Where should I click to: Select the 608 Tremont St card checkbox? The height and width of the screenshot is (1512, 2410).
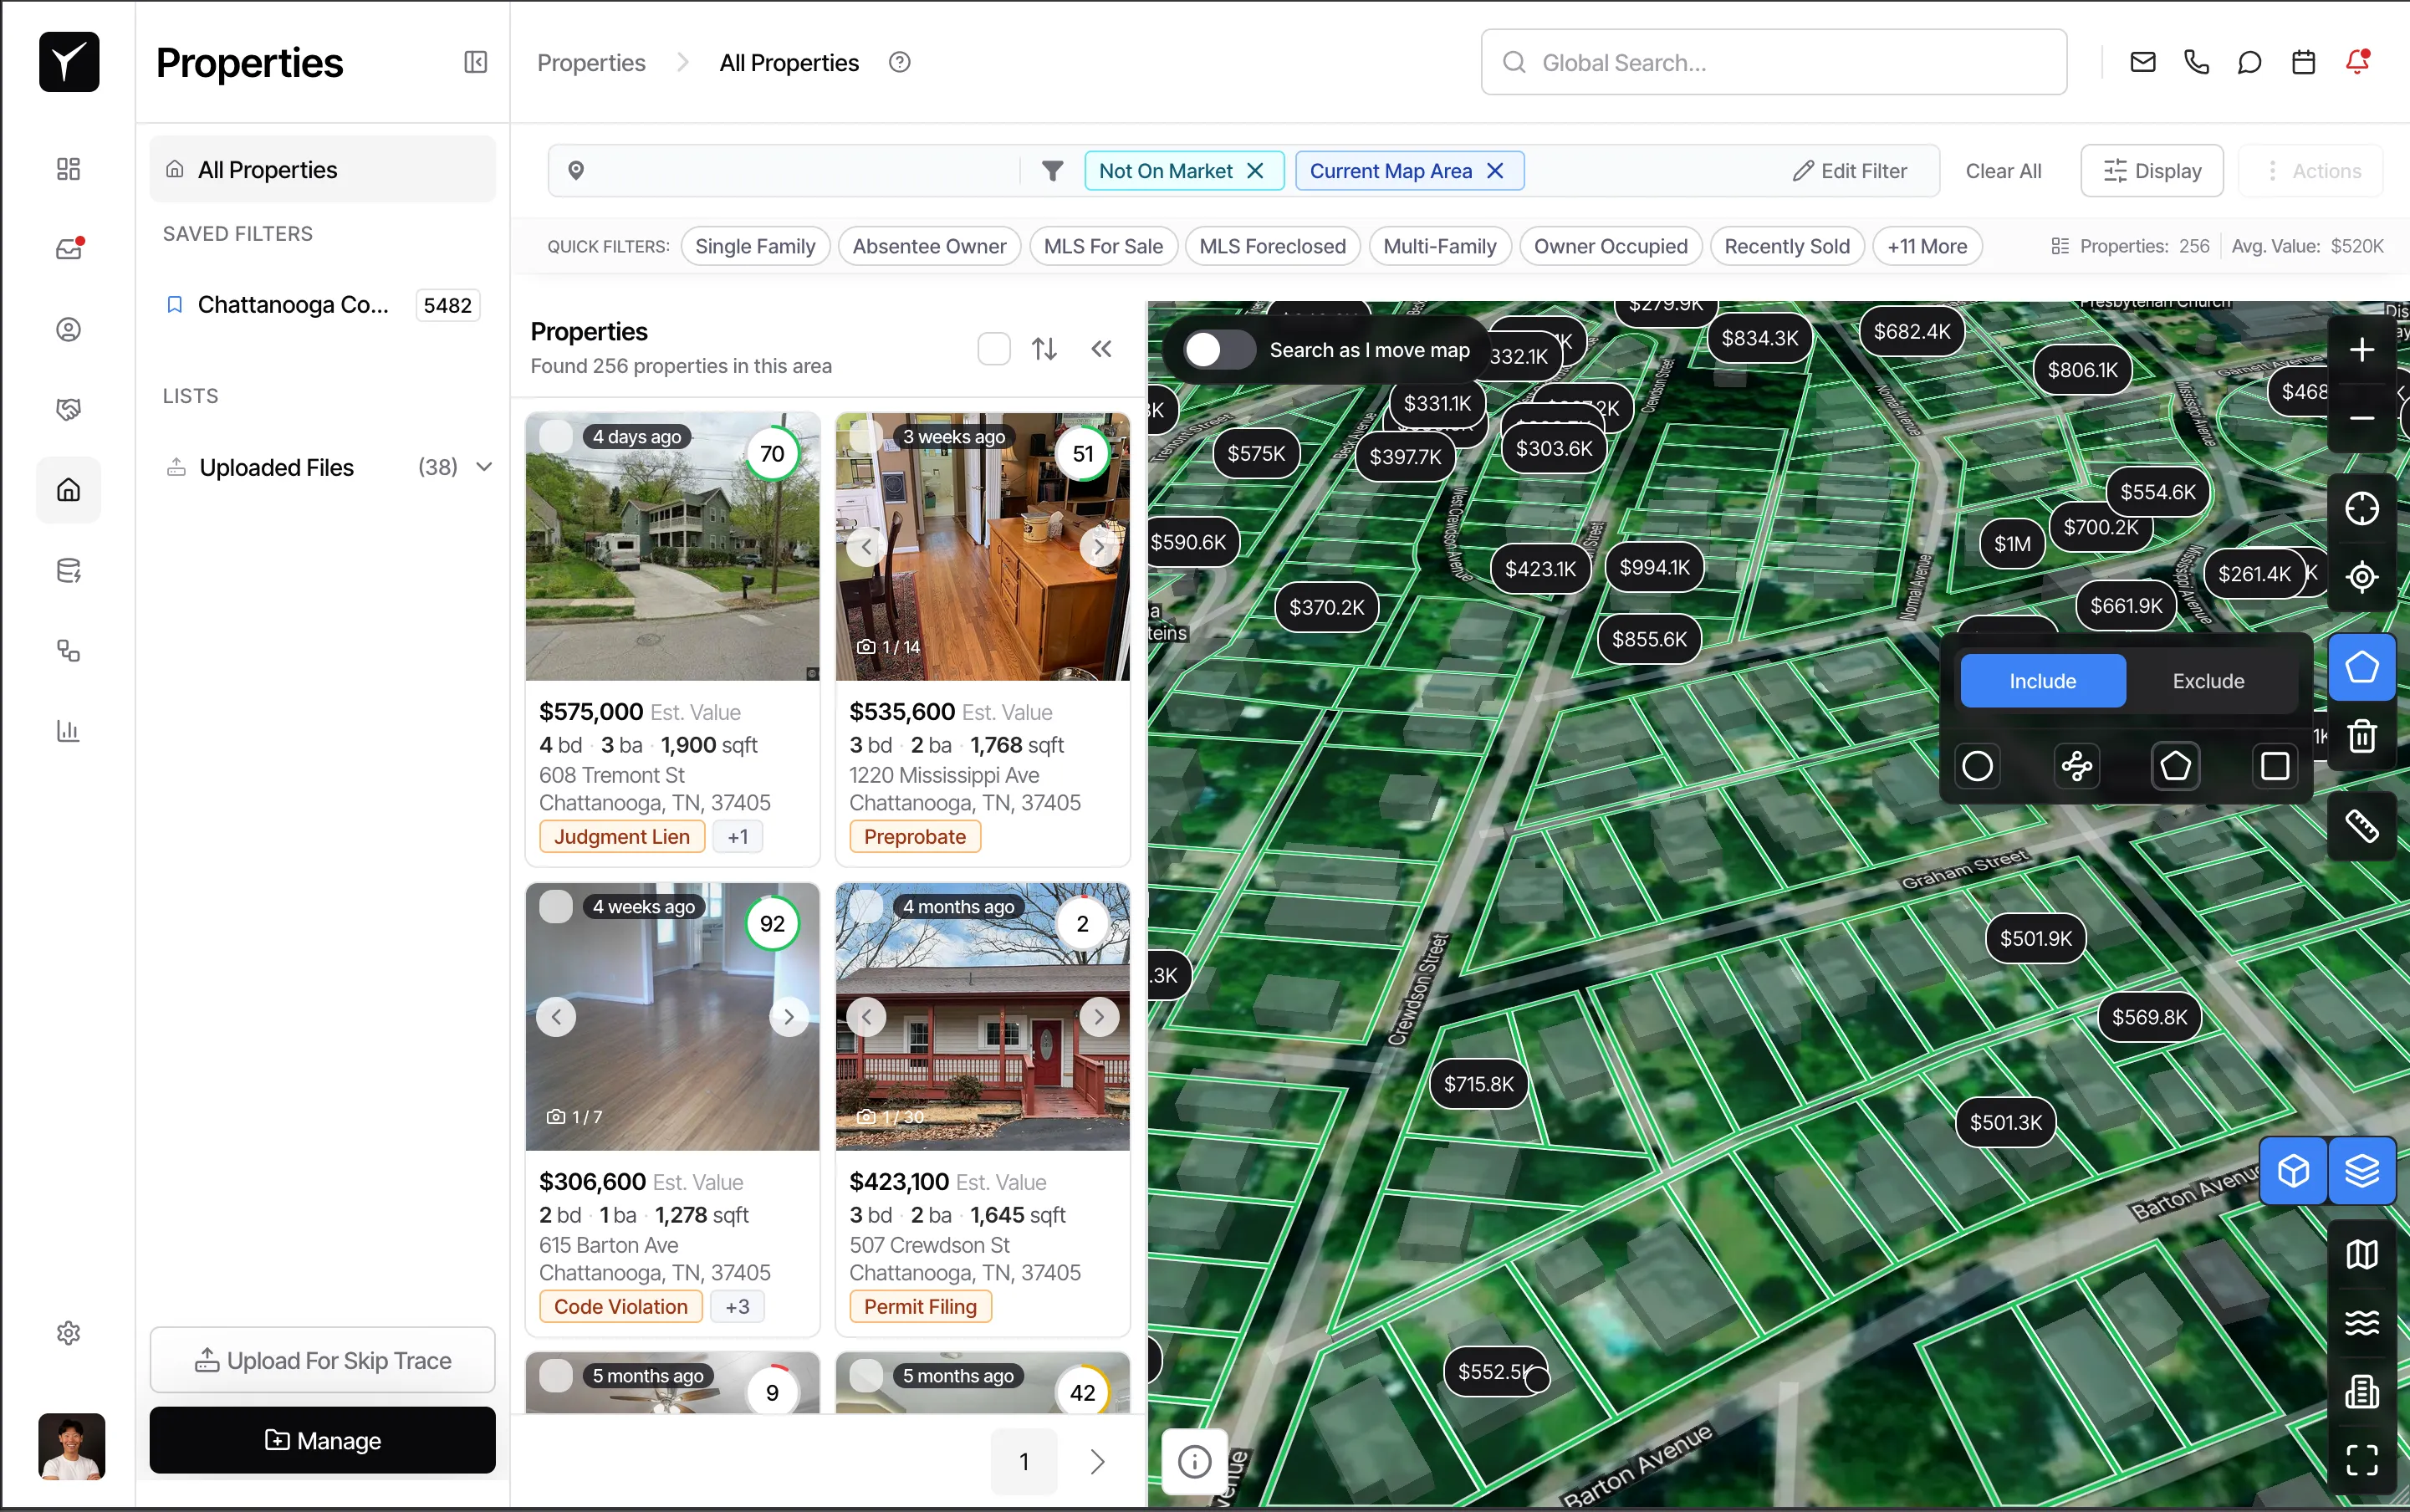point(556,436)
